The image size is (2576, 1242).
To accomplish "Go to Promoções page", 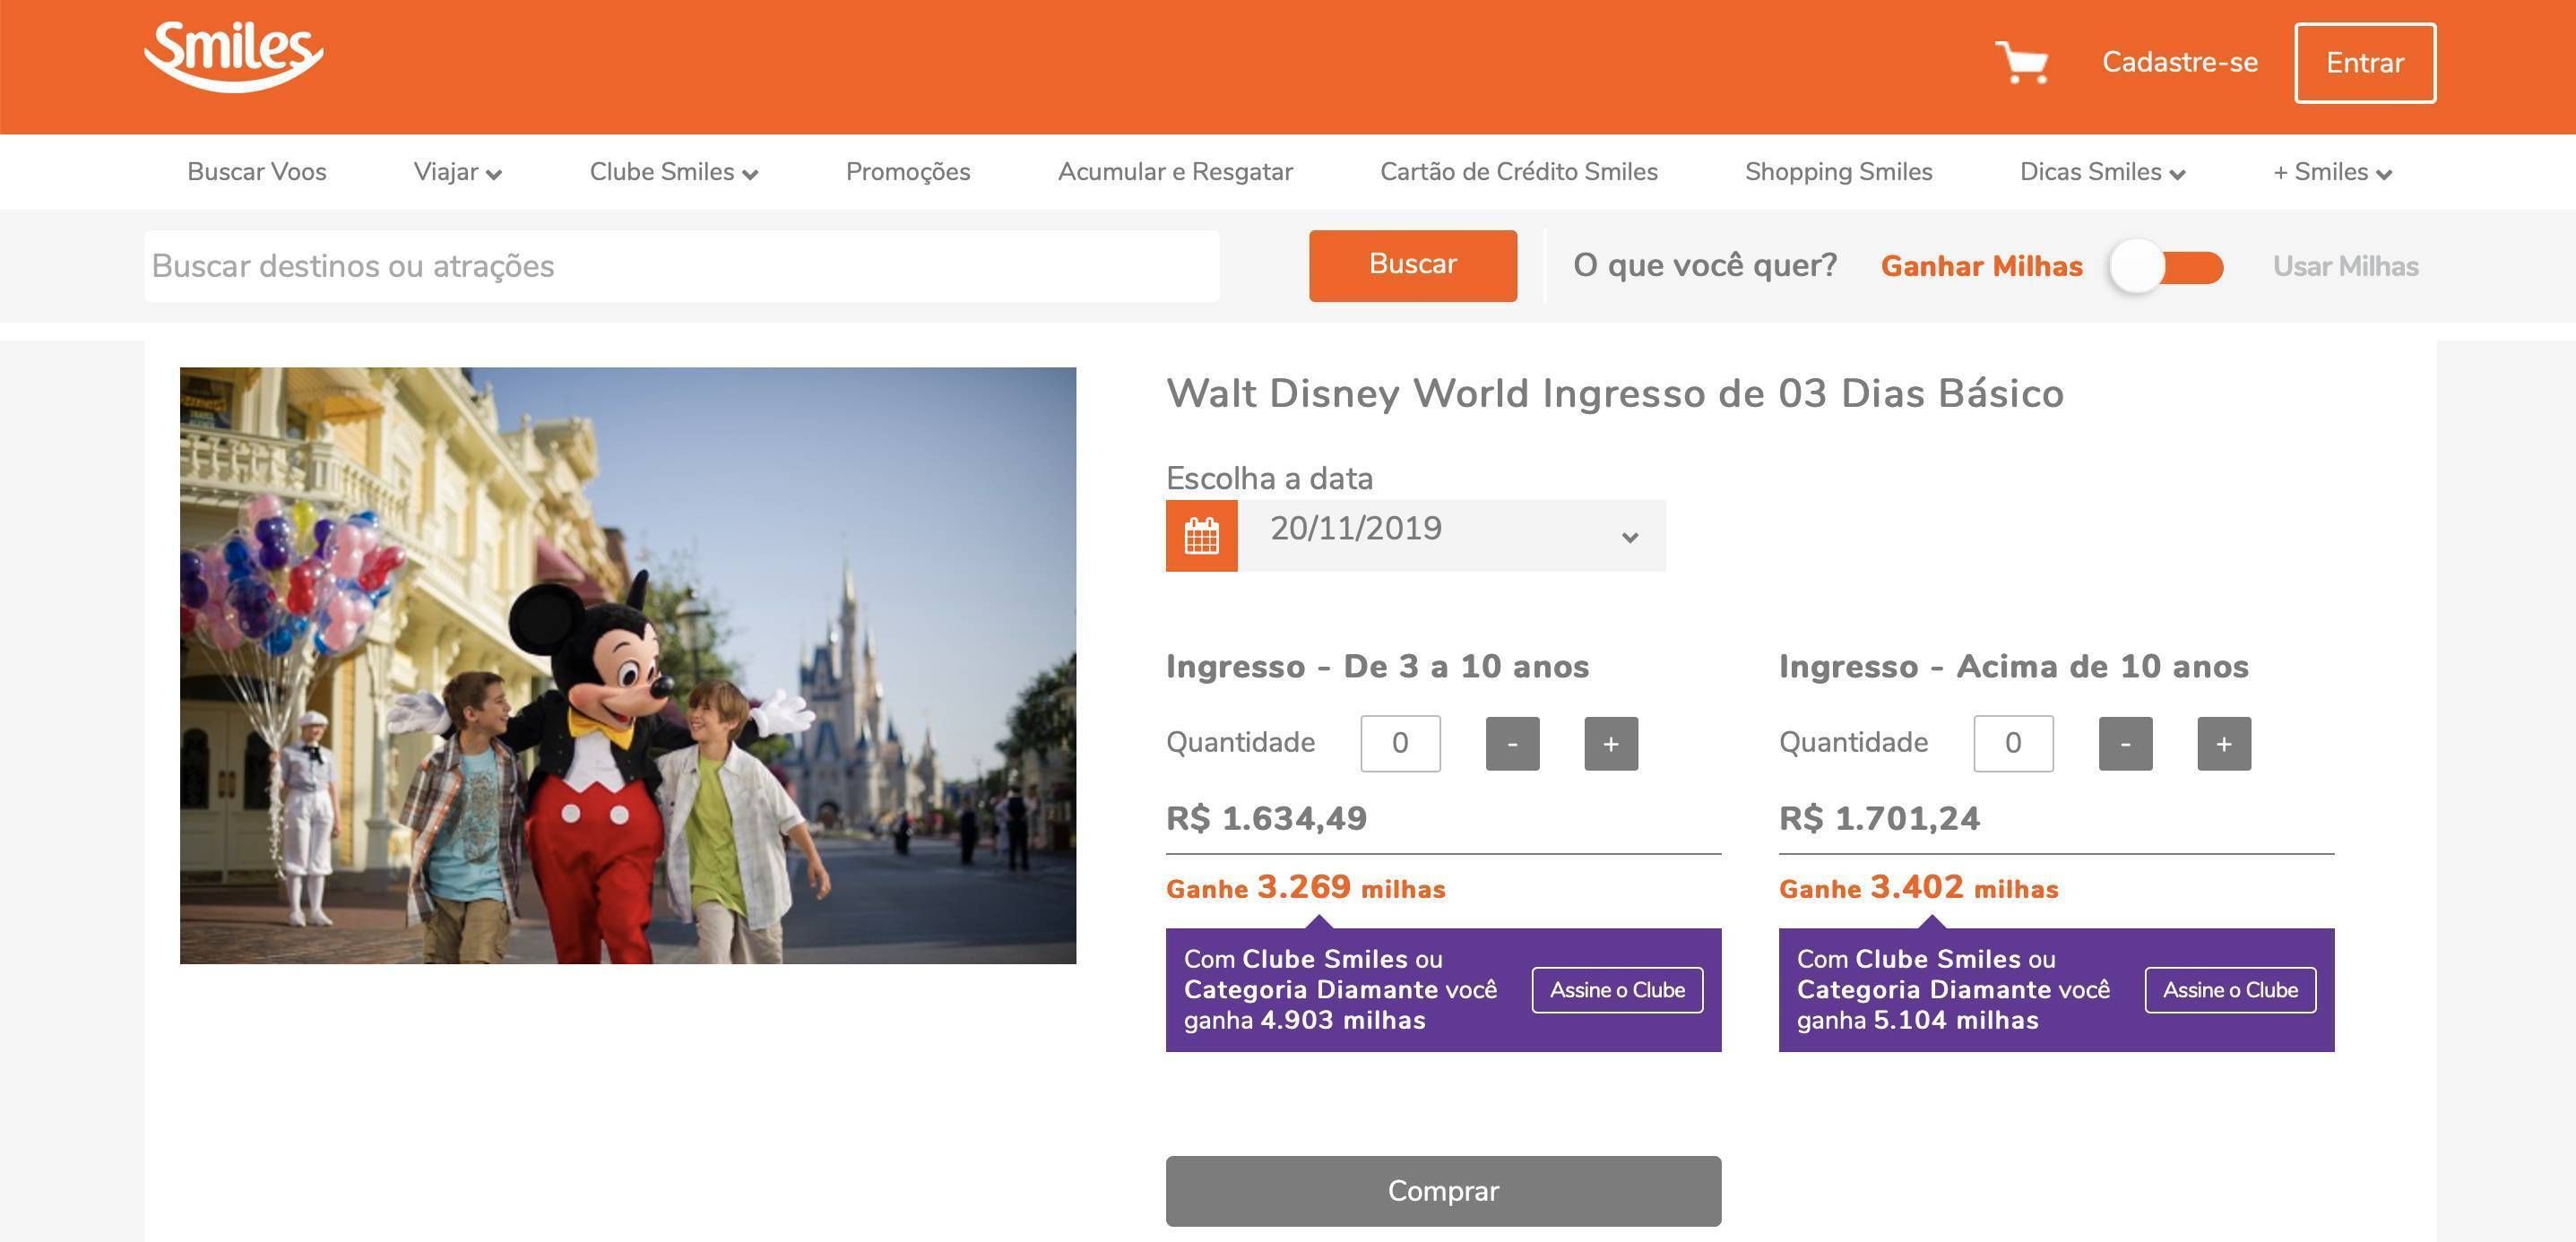I will click(908, 172).
